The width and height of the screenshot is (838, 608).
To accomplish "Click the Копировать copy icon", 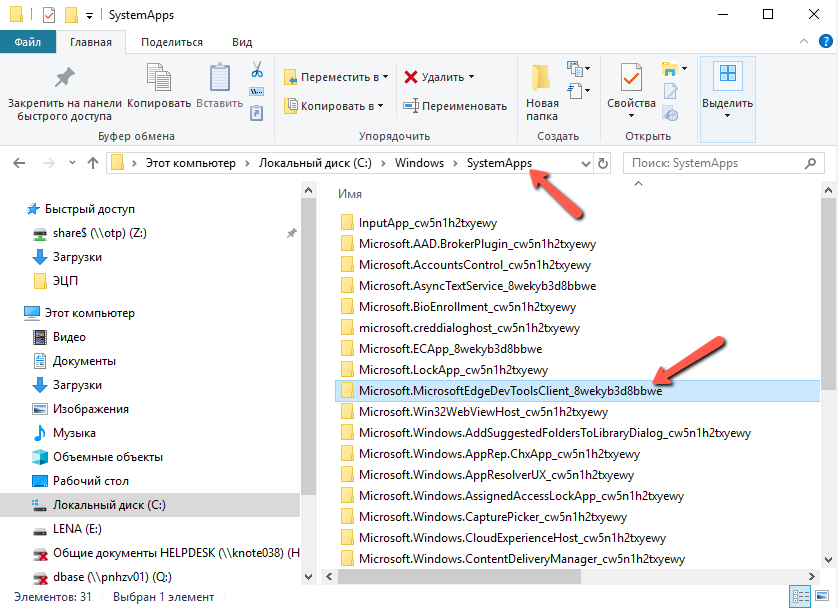I will point(158,78).
